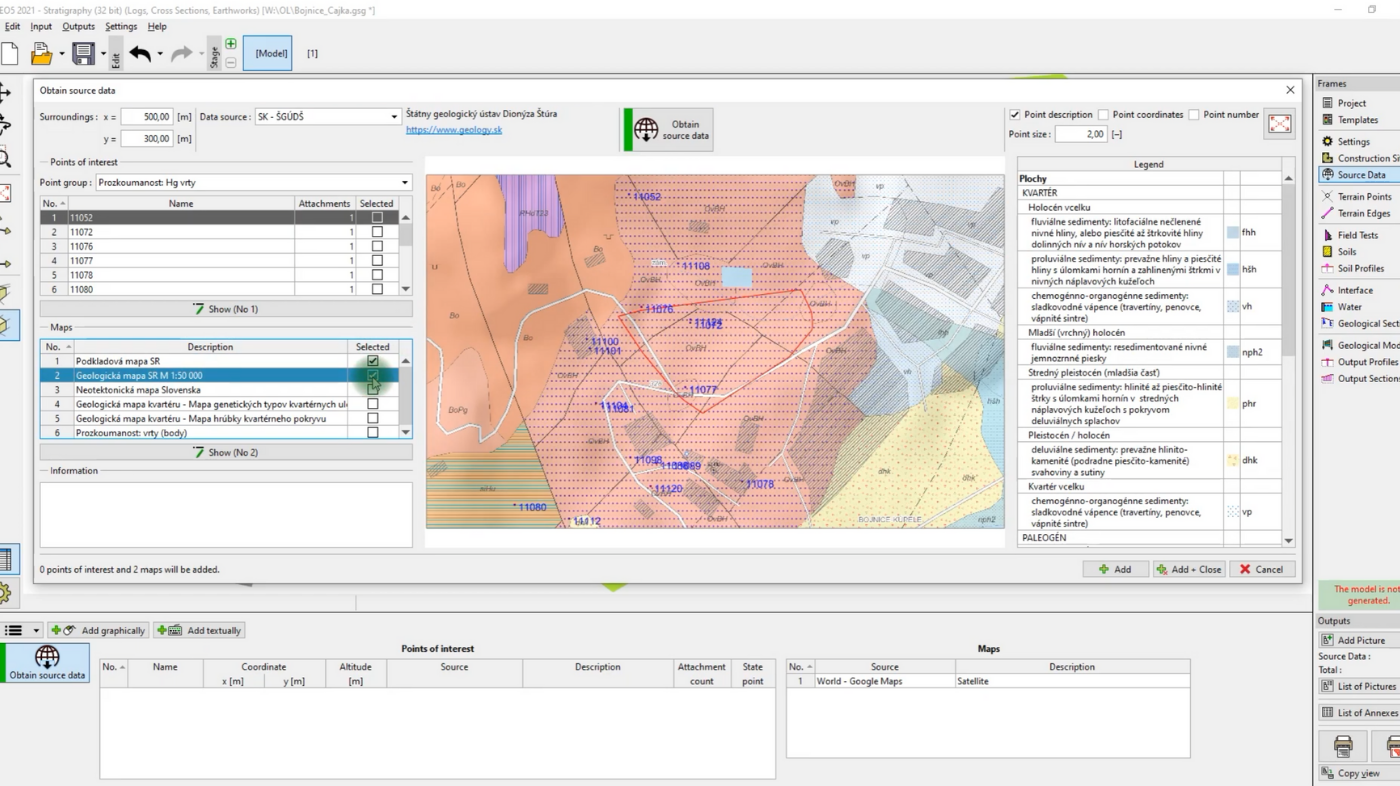
Task: Expand the Point group dropdown
Action: pyautogui.click(x=404, y=183)
